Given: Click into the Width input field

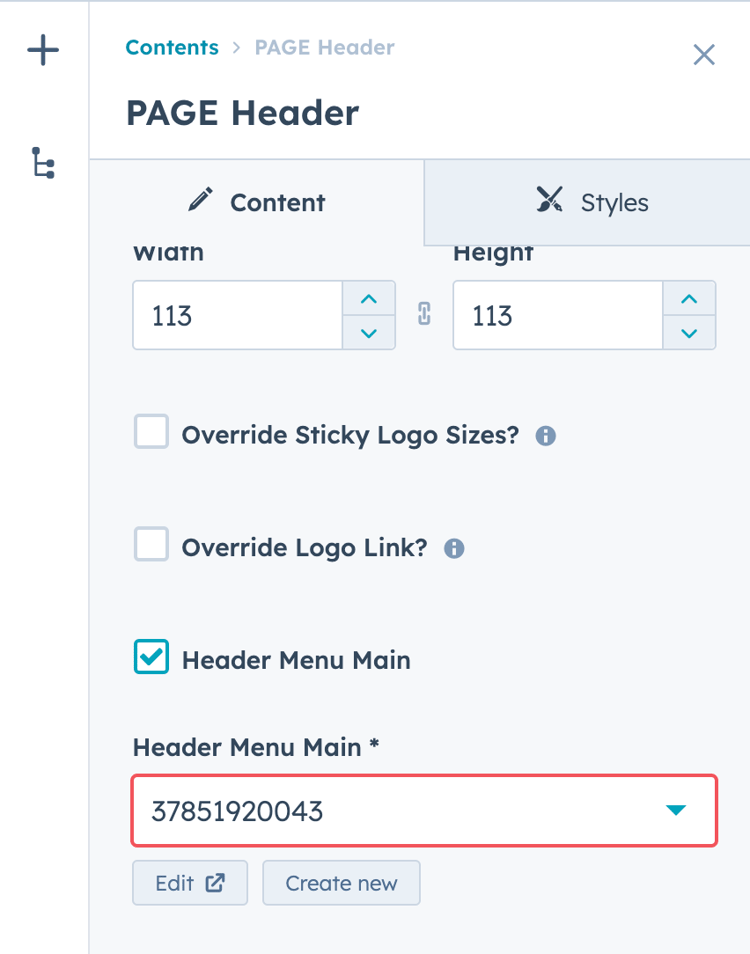Looking at the screenshot, I should [238, 316].
